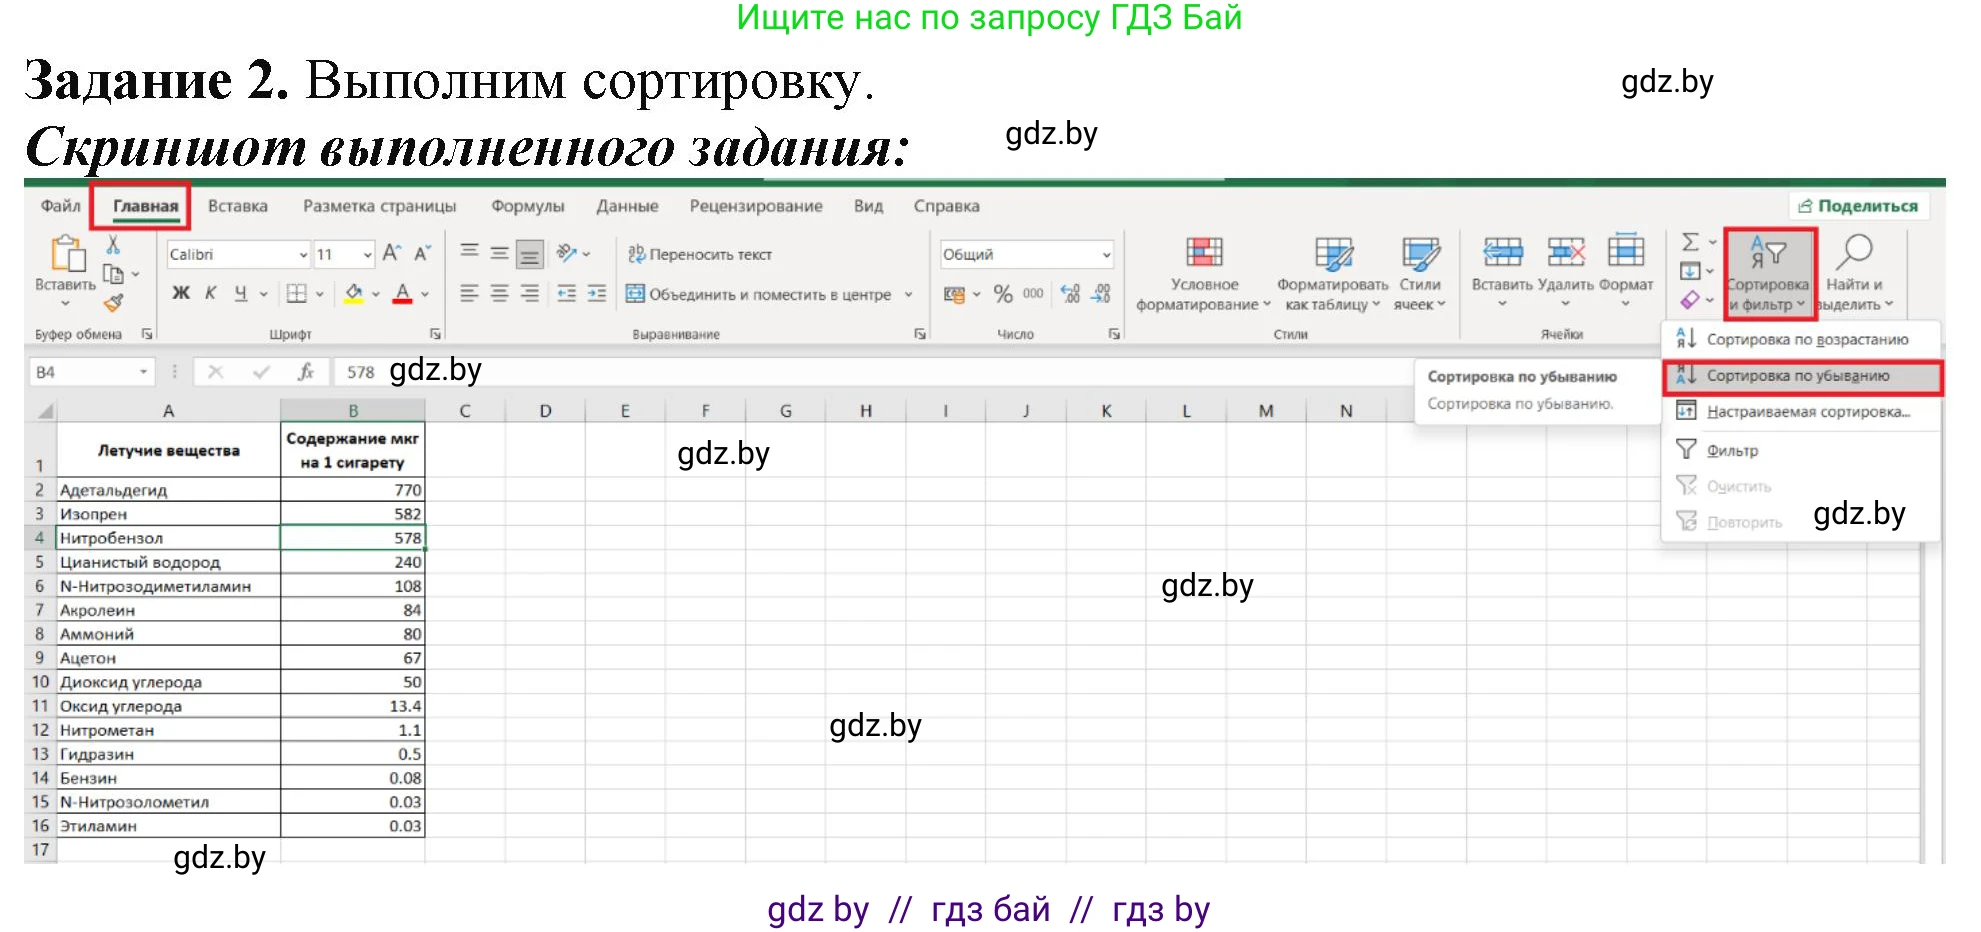
Task: Pick a font color from the А swatch
Action: pos(403,293)
